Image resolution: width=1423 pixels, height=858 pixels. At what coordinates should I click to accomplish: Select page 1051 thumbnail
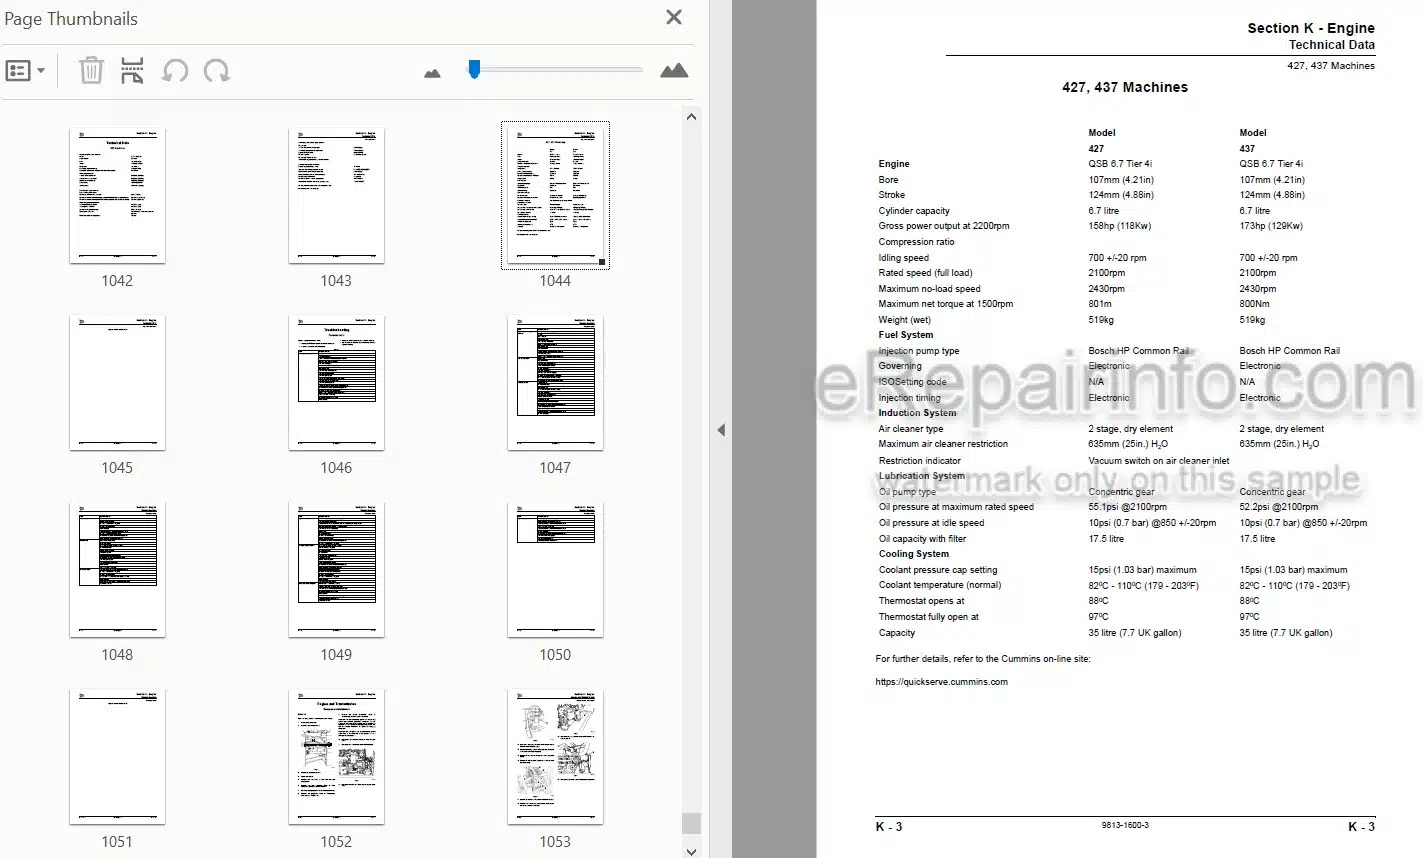pyautogui.click(x=117, y=757)
